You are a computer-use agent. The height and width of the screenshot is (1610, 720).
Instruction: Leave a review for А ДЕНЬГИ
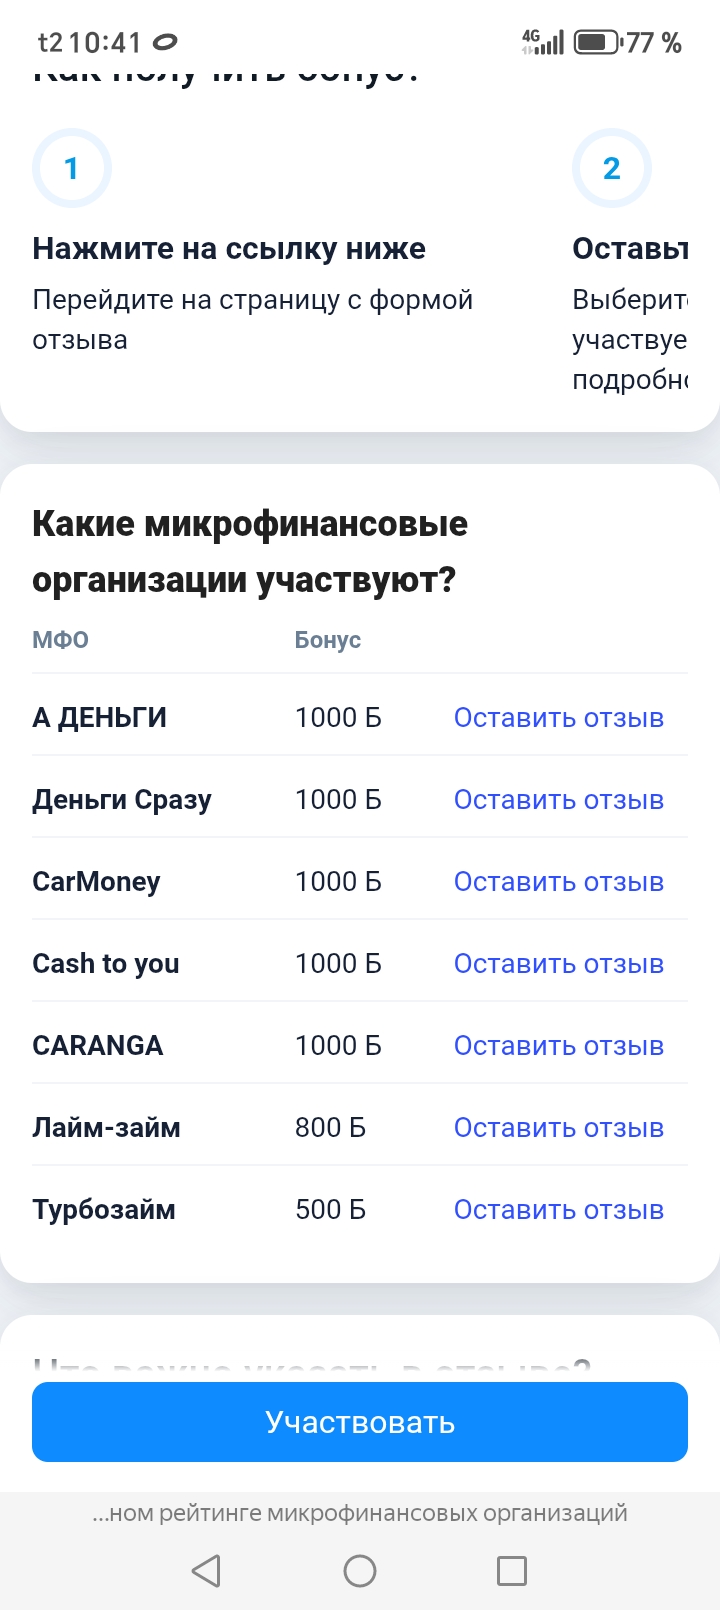click(x=558, y=718)
